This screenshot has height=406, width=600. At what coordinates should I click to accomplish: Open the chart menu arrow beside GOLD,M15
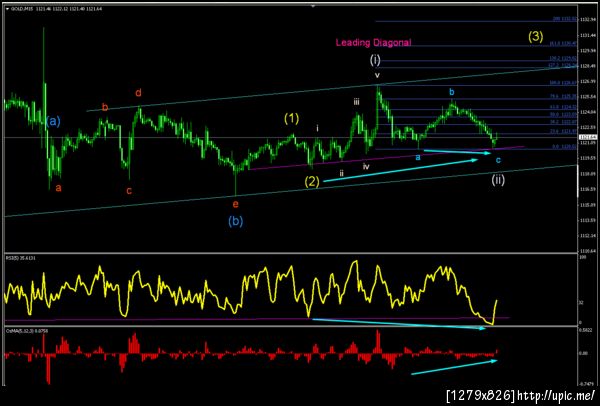point(8,8)
